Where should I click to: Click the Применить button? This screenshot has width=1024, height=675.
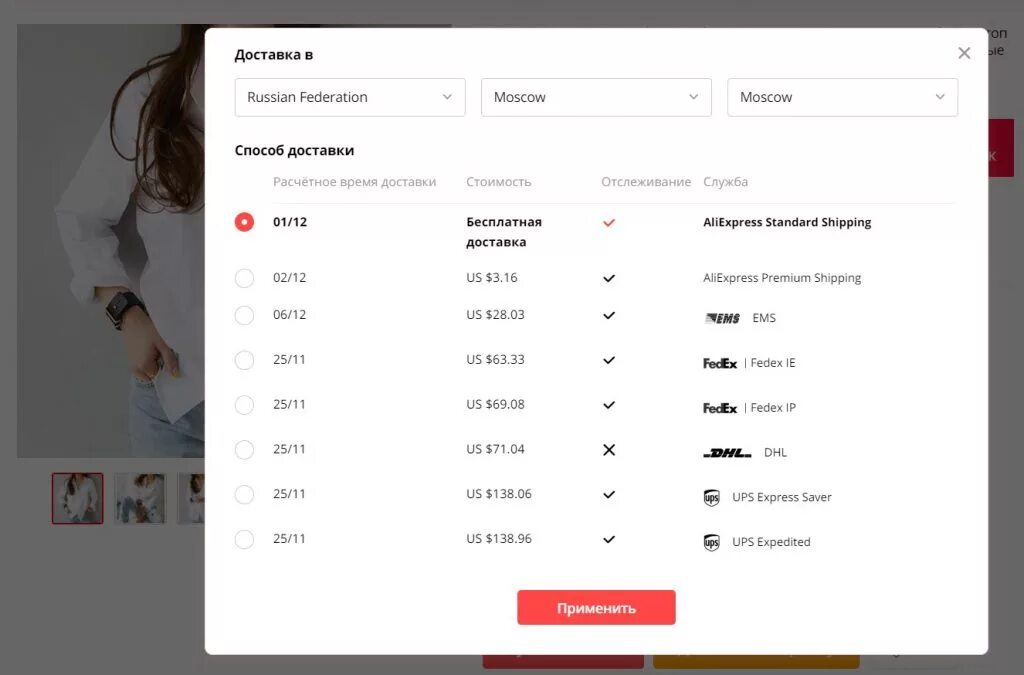click(596, 608)
